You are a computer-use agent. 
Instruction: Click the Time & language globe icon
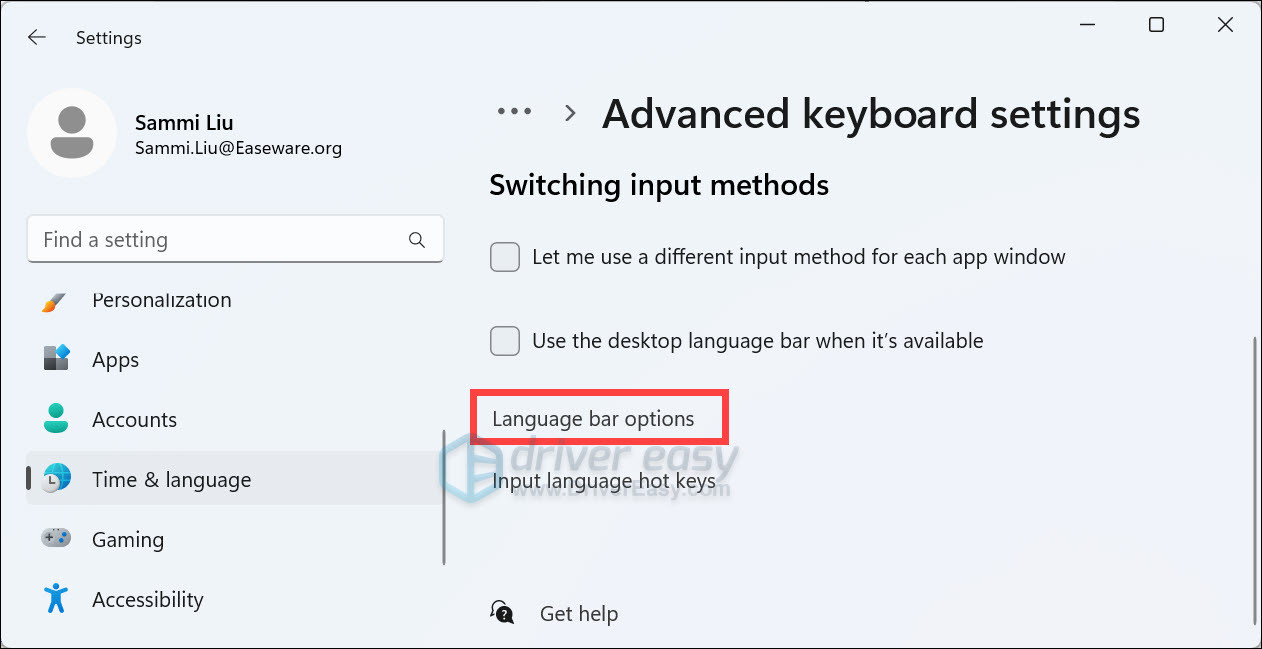pos(57,479)
